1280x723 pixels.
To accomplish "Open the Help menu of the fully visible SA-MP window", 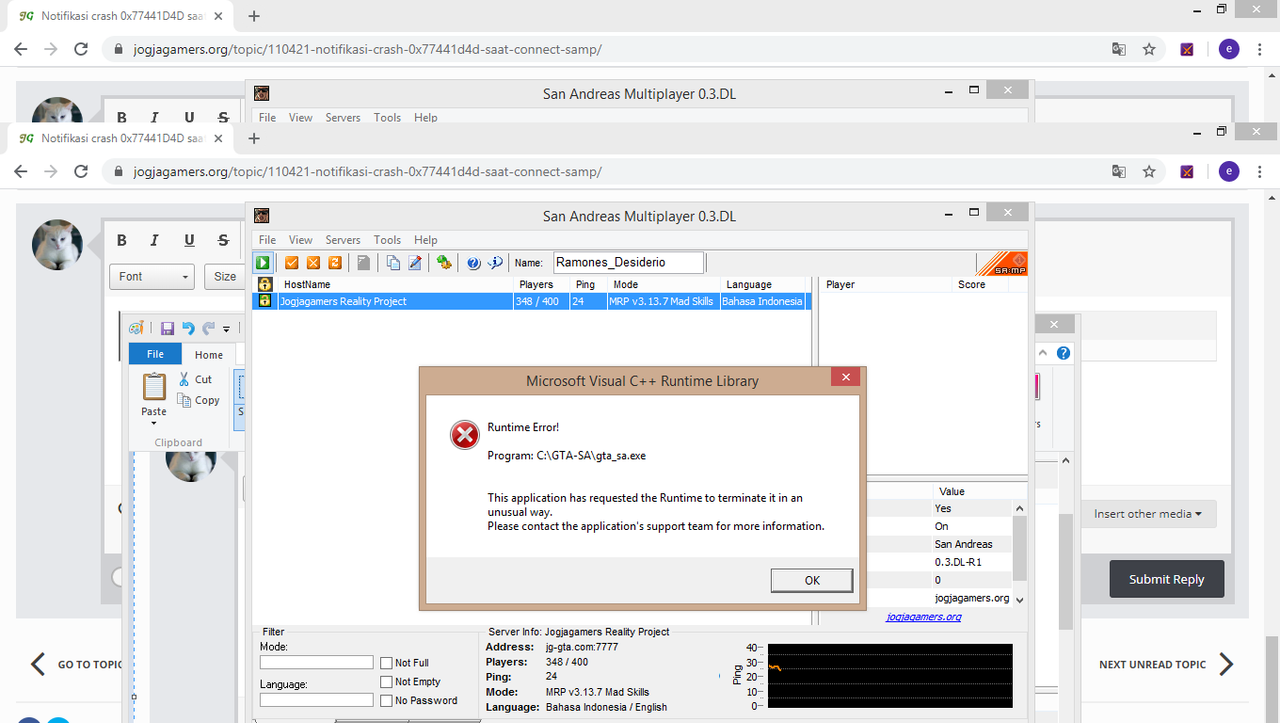I will tap(426, 240).
